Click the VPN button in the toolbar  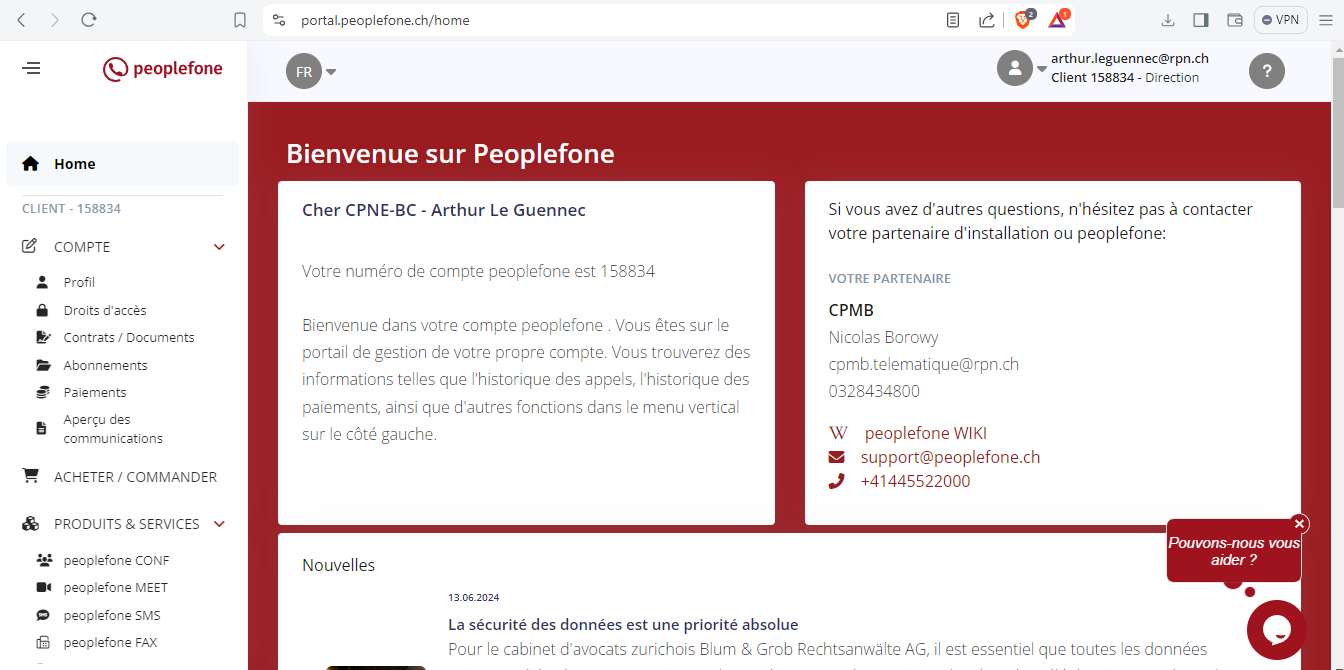click(x=1280, y=20)
